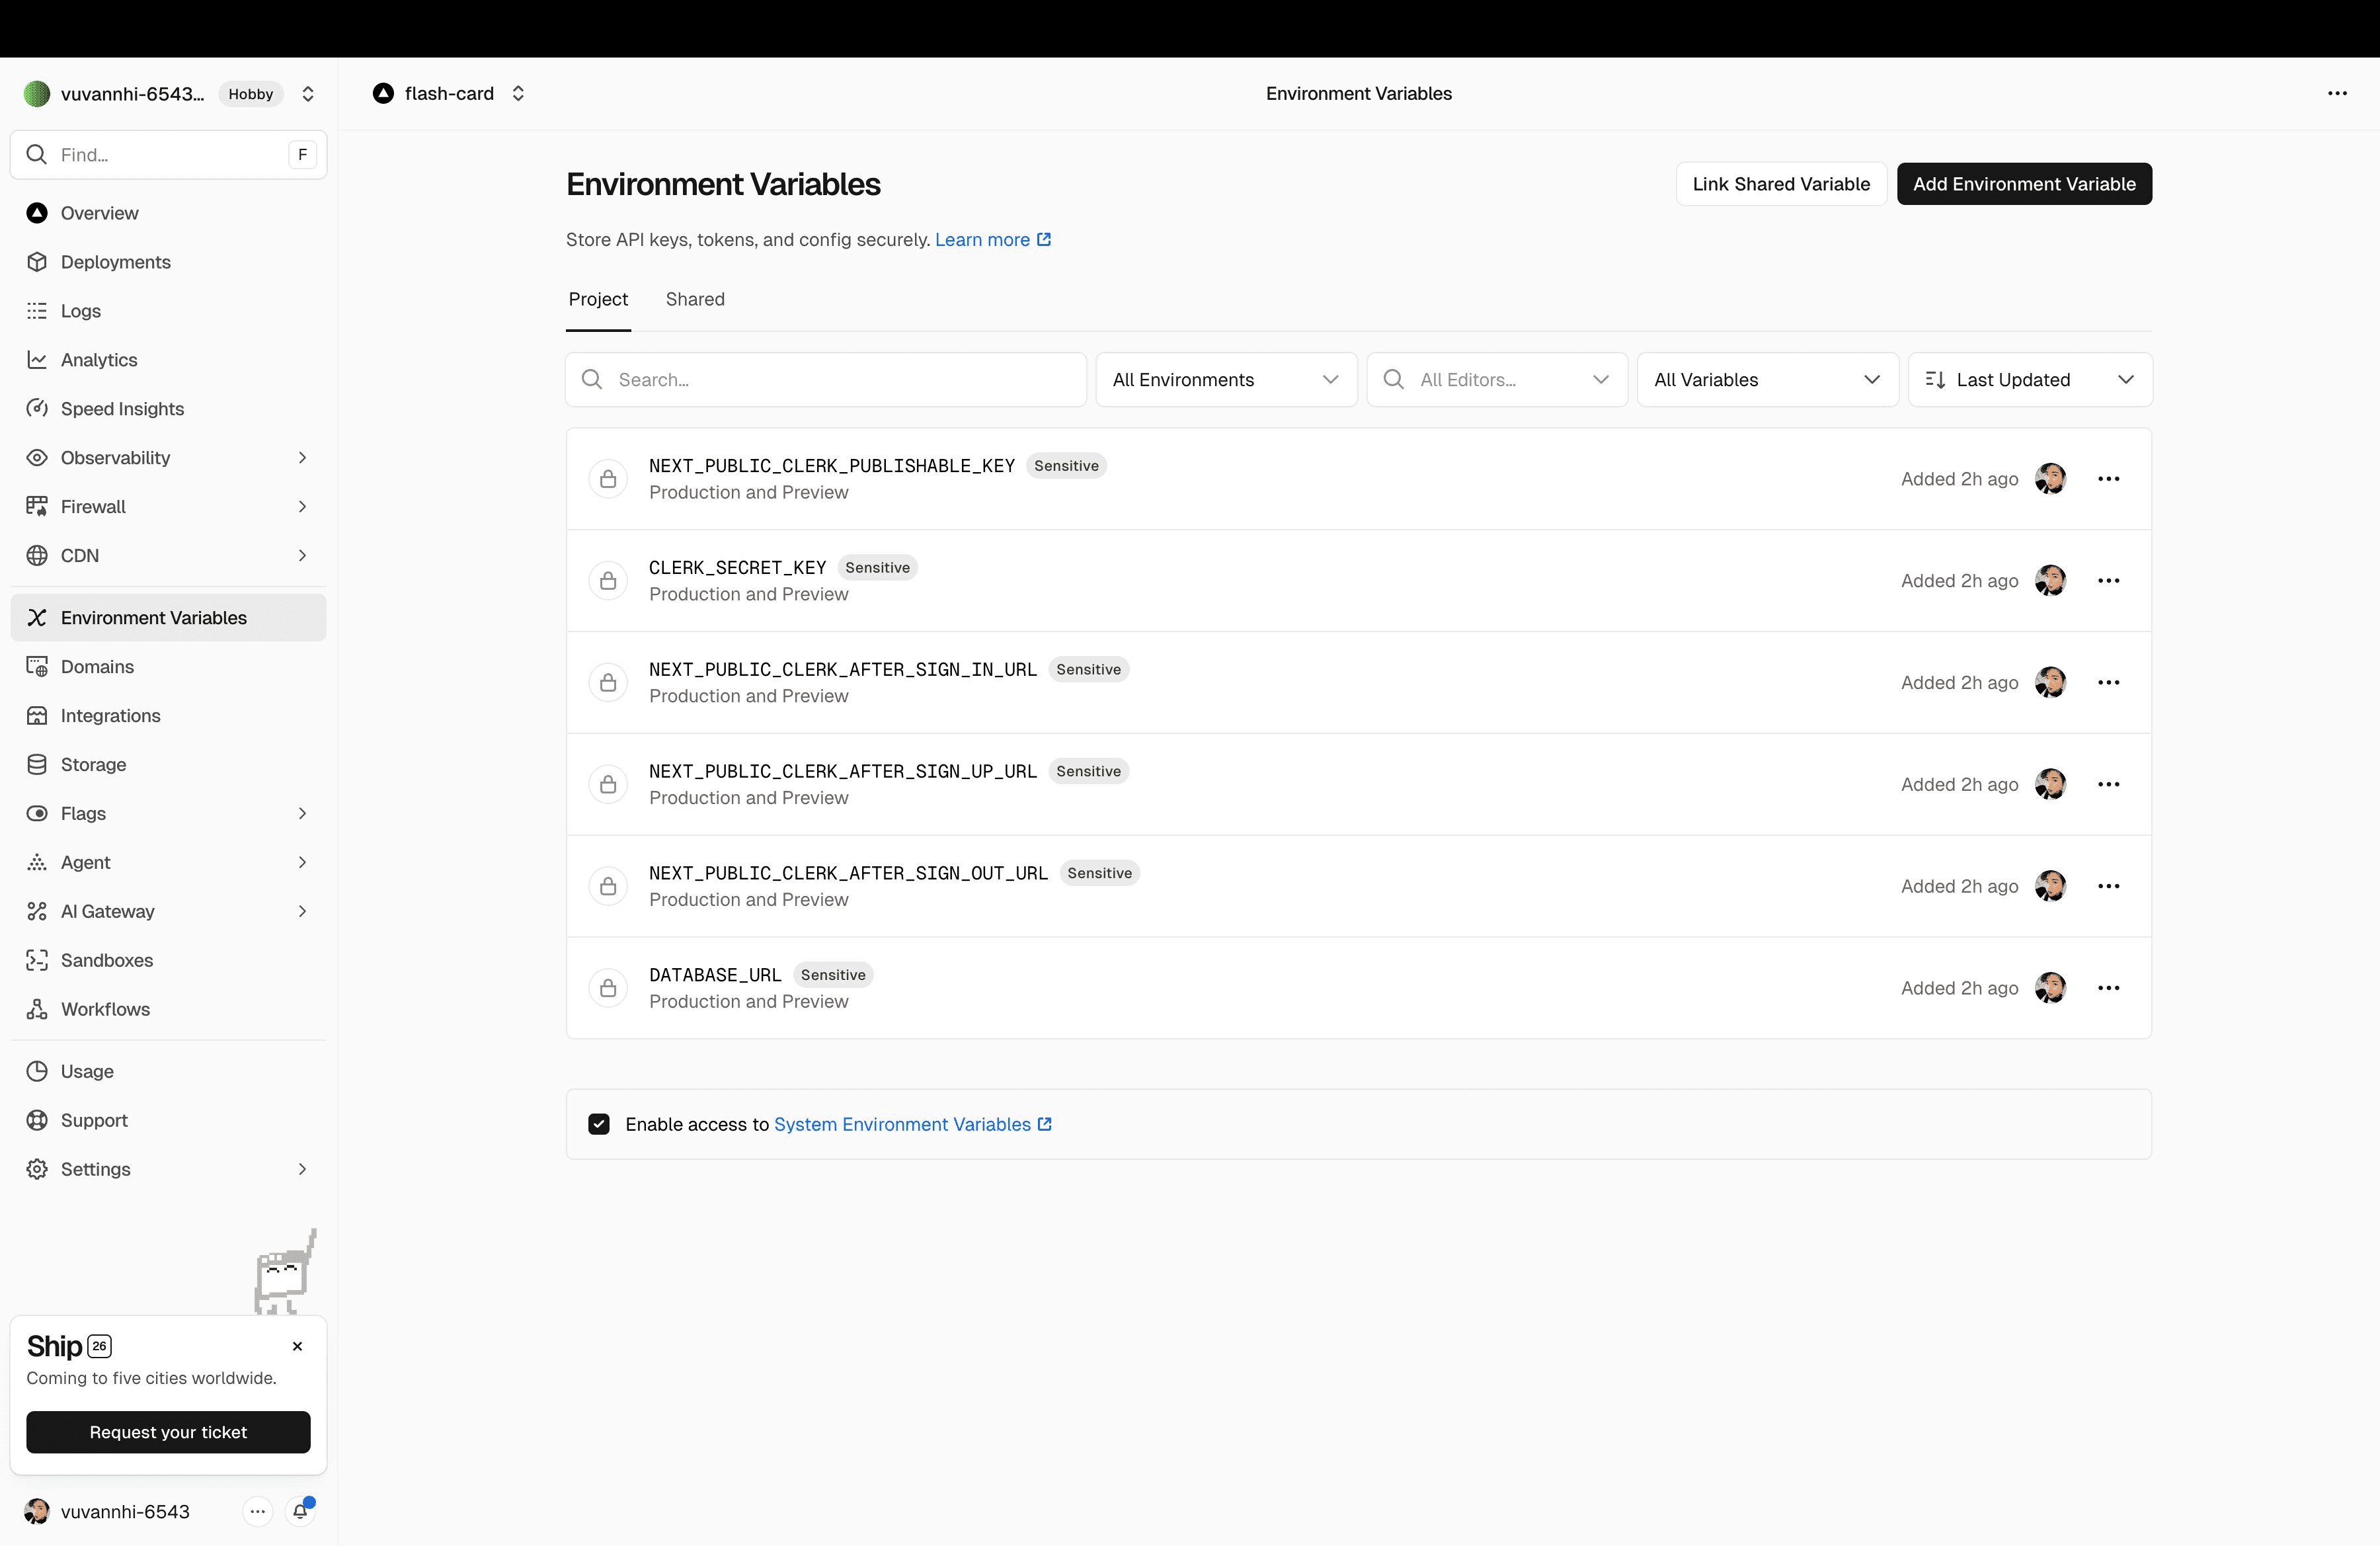Open the All Environments dropdown
The width and height of the screenshot is (2380, 1546).
(x=1226, y=380)
